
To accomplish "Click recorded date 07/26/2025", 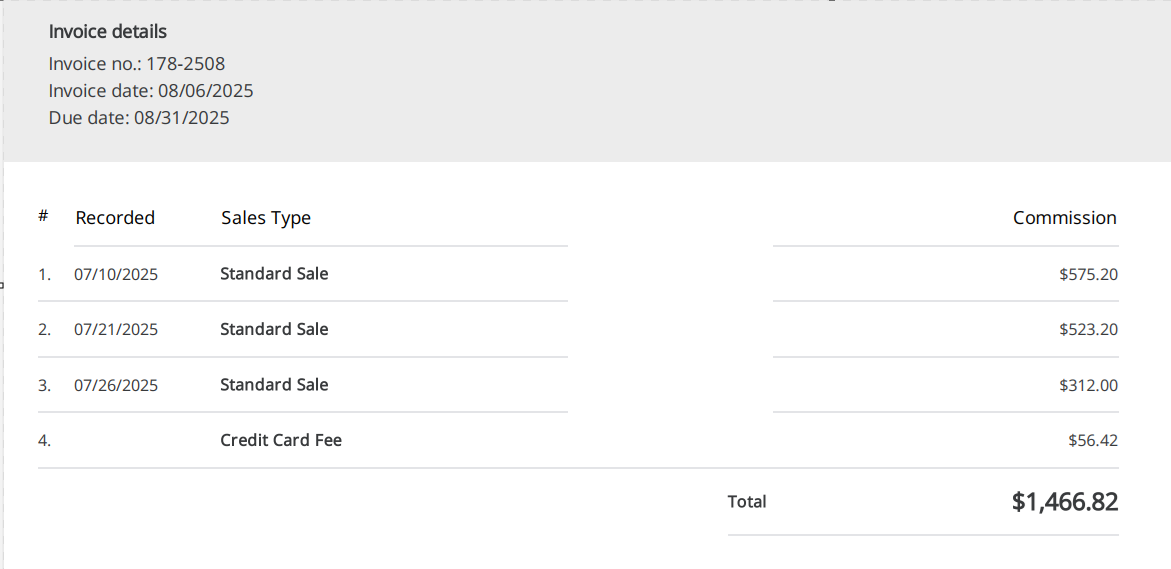I will click(116, 385).
